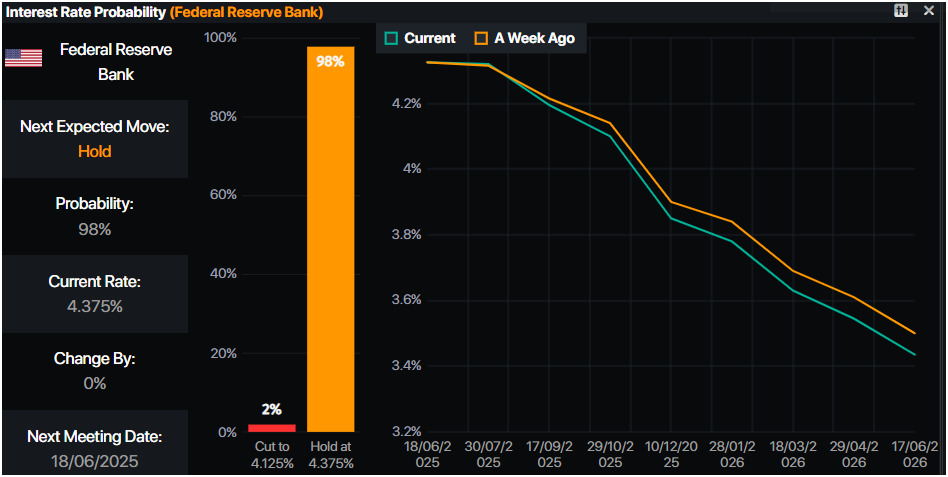Click the orange 'Hold' expected move value
The height and width of the screenshot is (477, 948).
click(95, 151)
